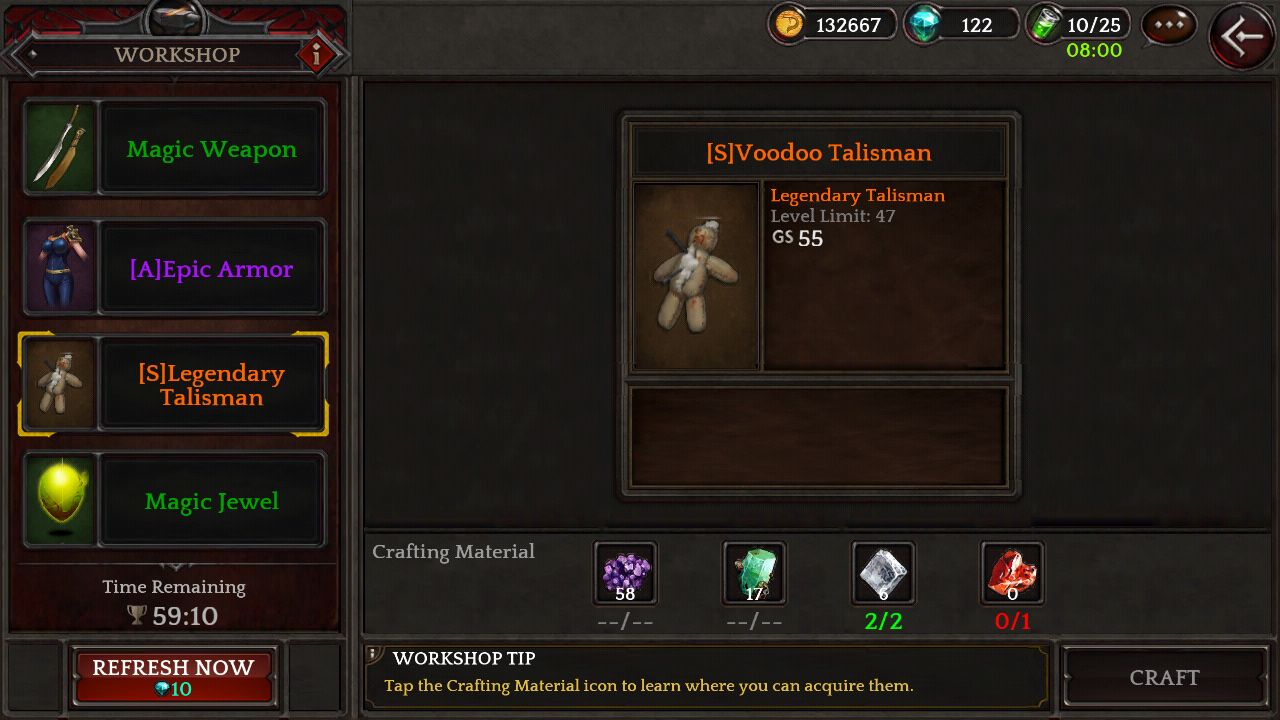Tap the Workshop info icon
Screen dimensions: 1280x720
317,55
